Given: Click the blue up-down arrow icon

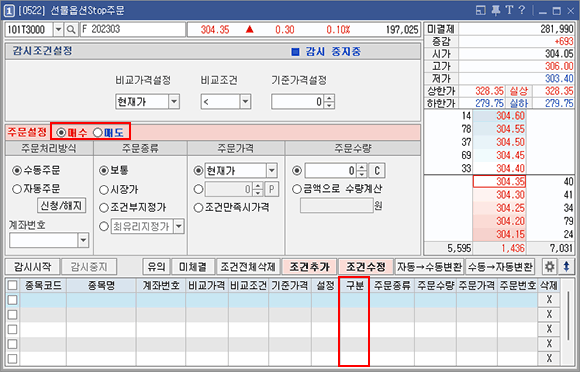Looking at the screenshot, I should point(566,266).
